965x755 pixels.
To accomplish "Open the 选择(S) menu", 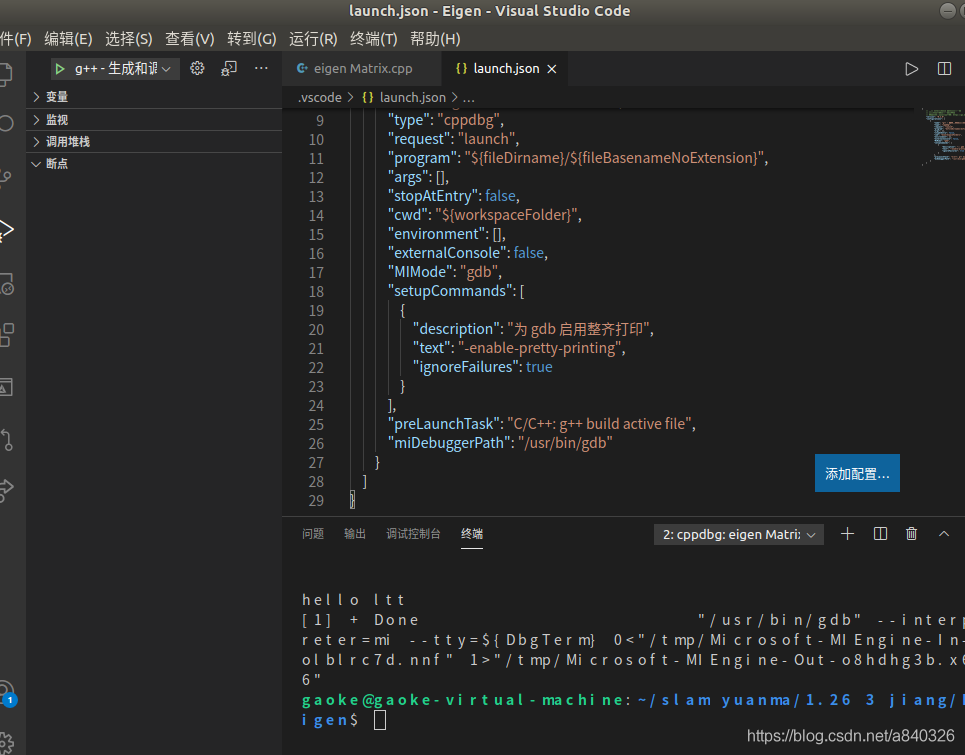I will click(129, 39).
